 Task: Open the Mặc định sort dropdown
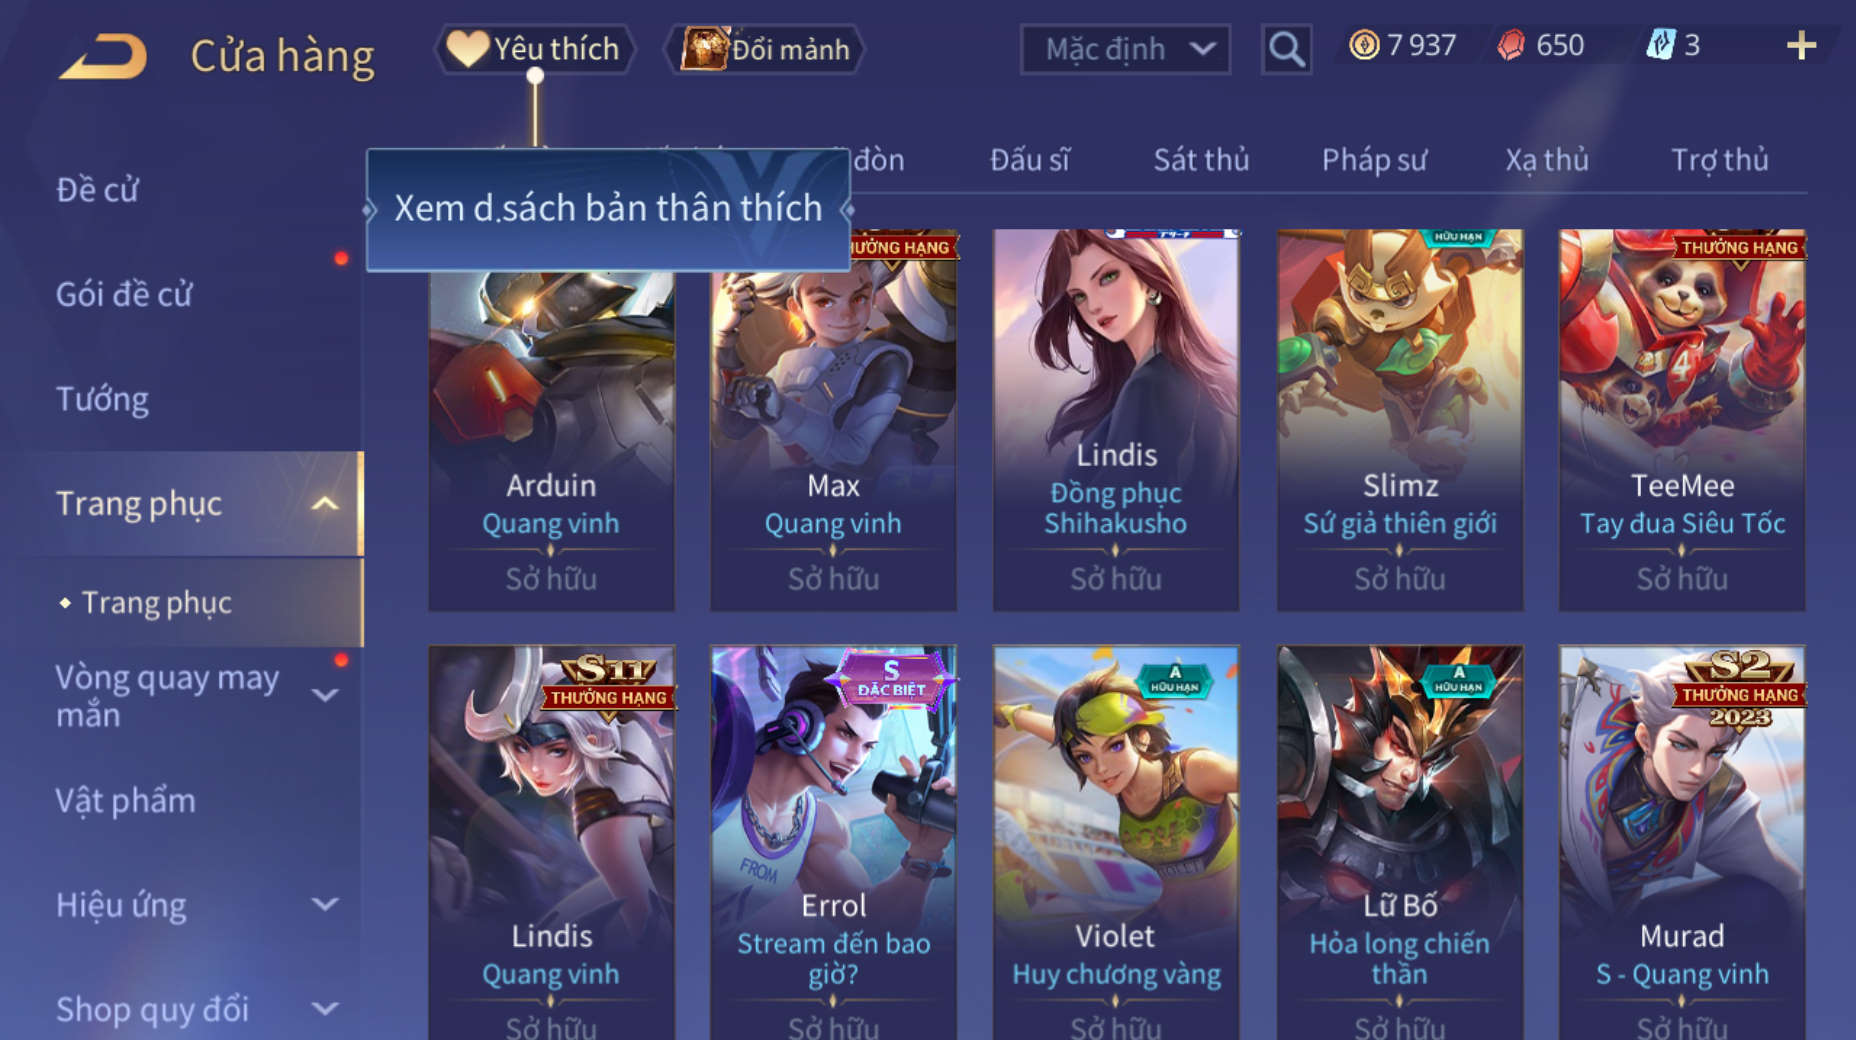(x=1125, y=49)
